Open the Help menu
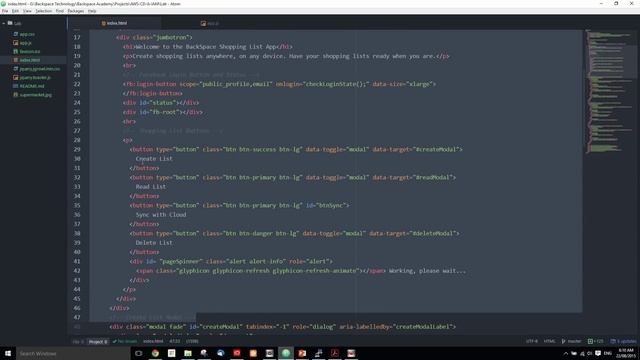Screen dimensions: 640x360 92,11
